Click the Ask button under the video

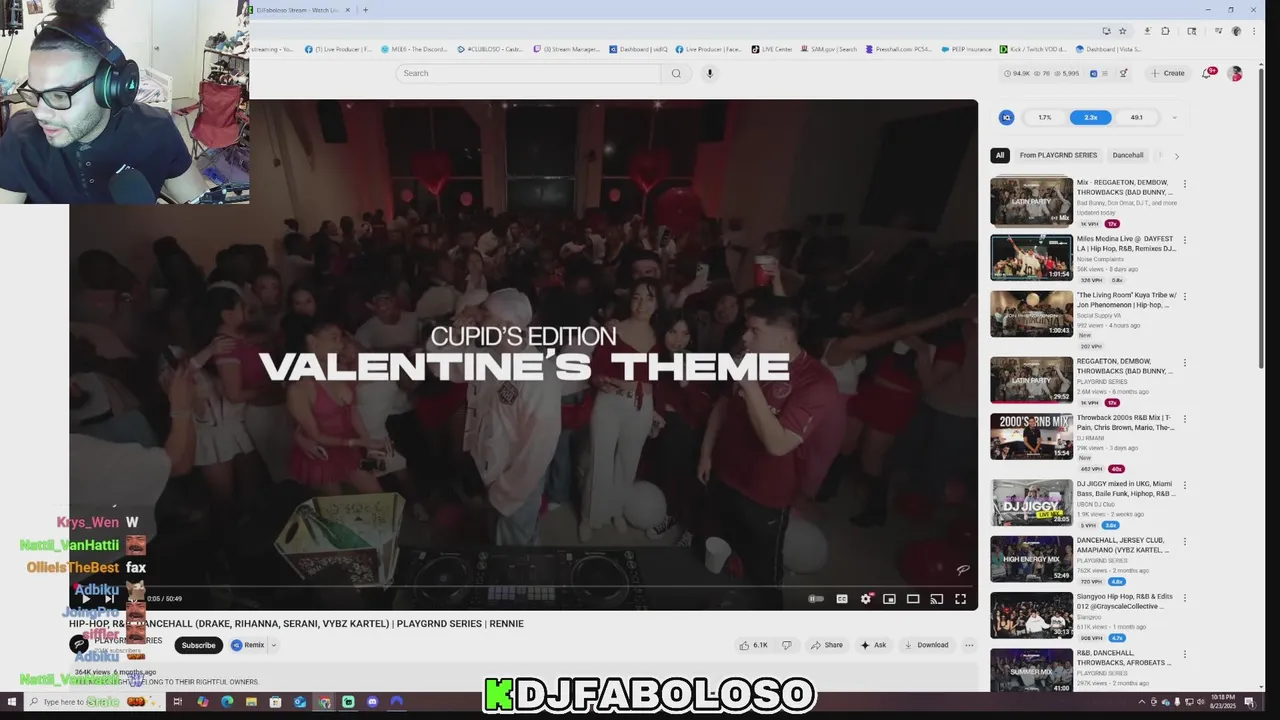(x=873, y=645)
